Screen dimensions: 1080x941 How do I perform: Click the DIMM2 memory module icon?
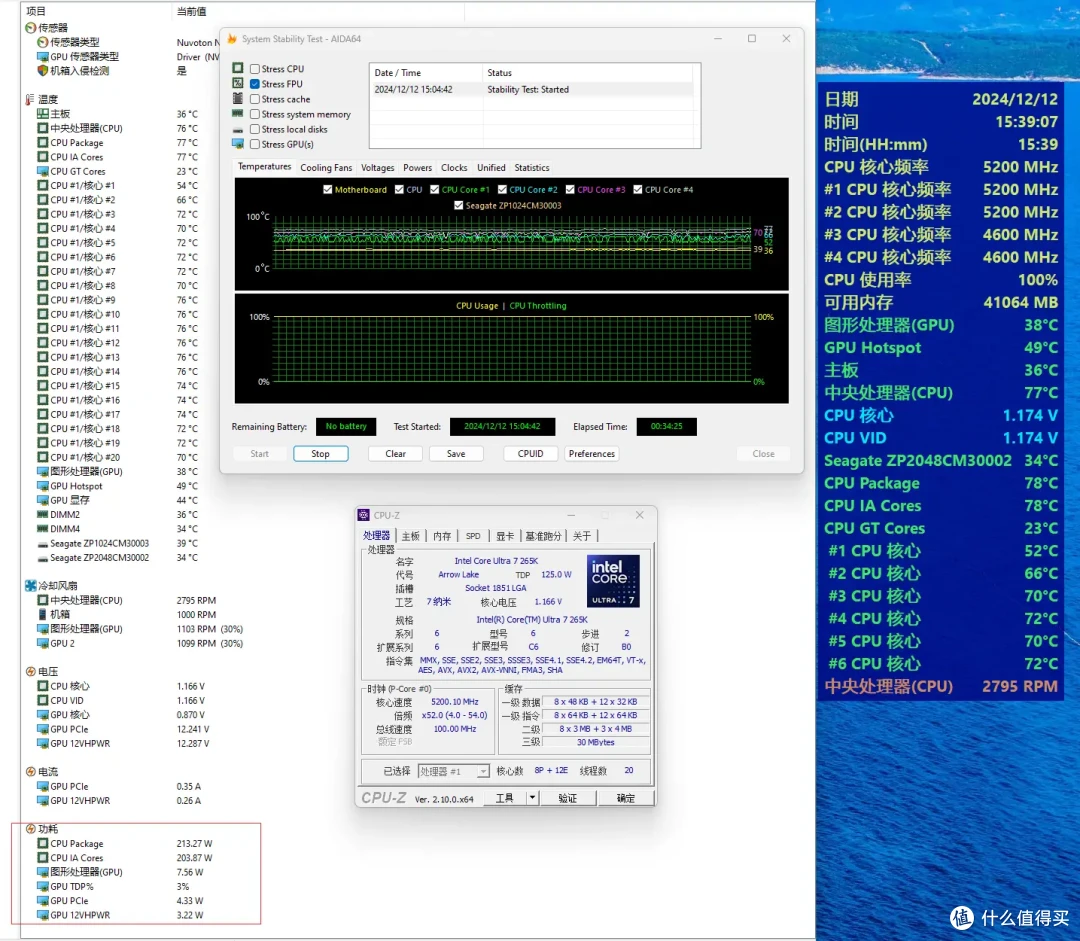click(43, 515)
